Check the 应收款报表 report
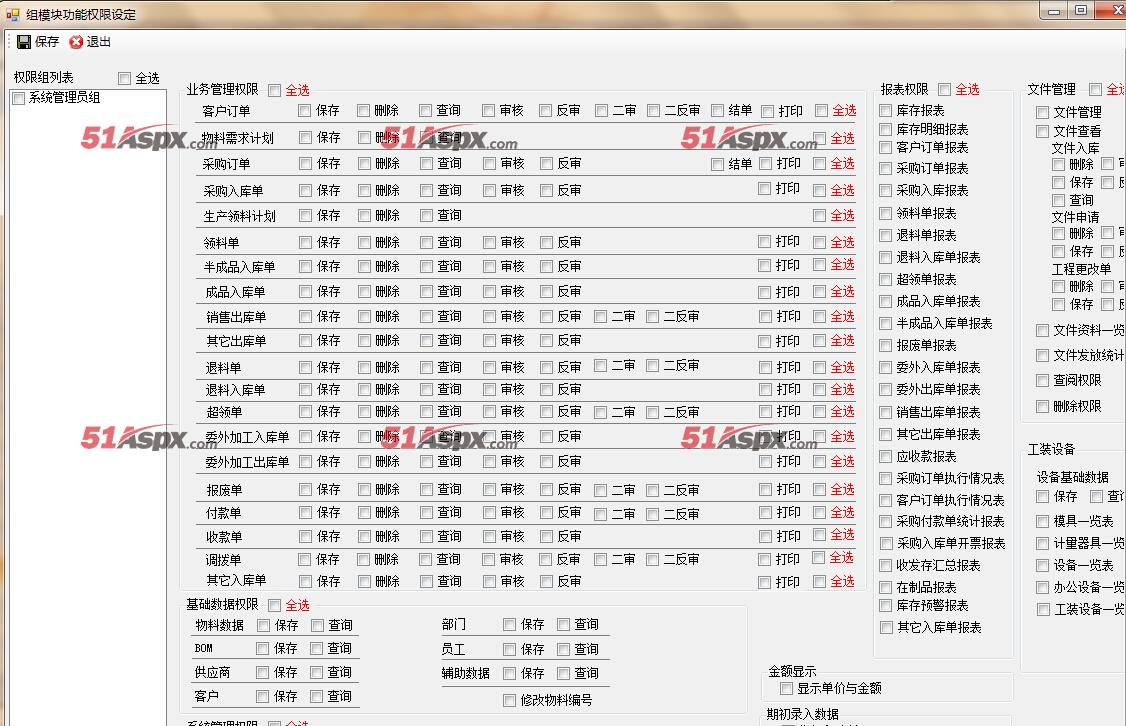The height and width of the screenshot is (726, 1126). click(885, 457)
